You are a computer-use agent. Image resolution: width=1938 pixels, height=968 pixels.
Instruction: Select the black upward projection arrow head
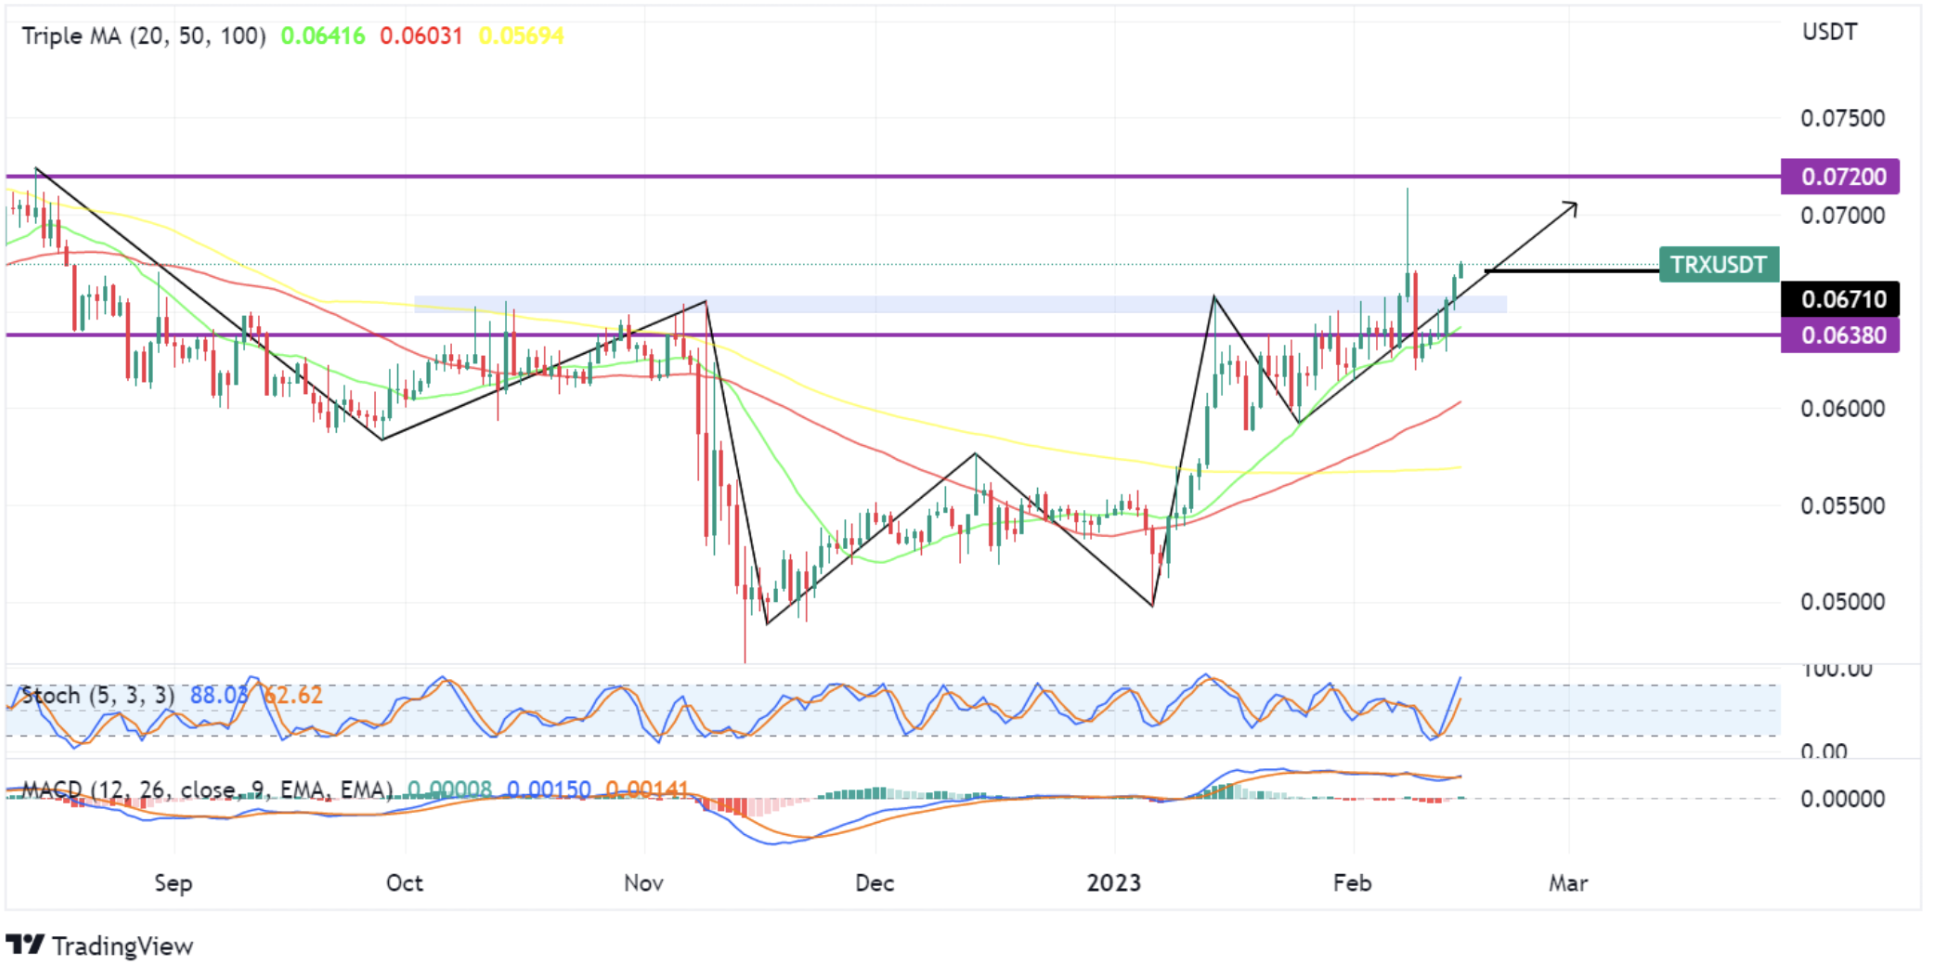[x=1570, y=209]
